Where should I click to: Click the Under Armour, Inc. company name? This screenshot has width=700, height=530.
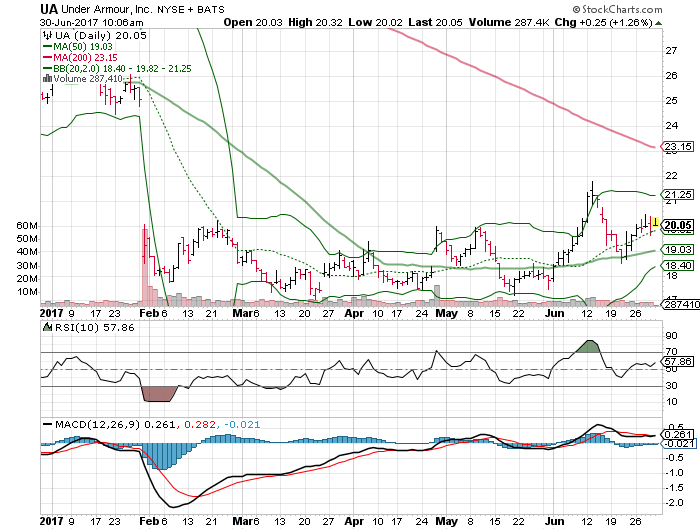pyautogui.click(x=107, y=9)
